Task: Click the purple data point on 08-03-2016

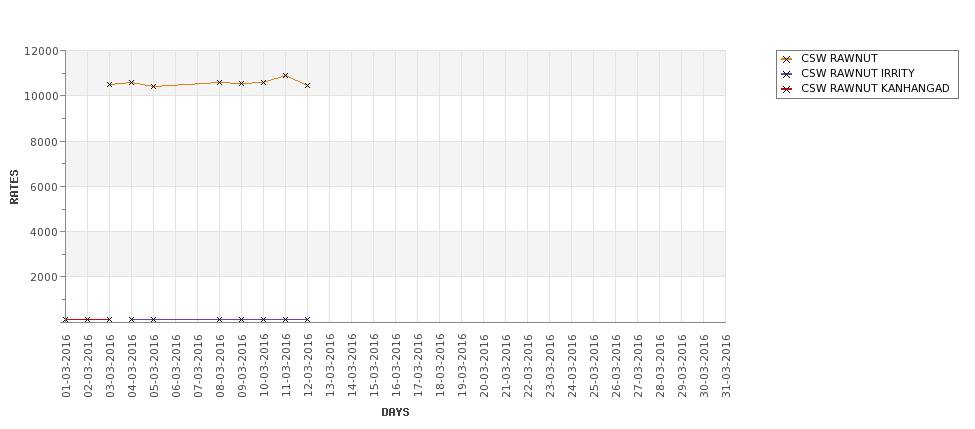Action: 219,320
